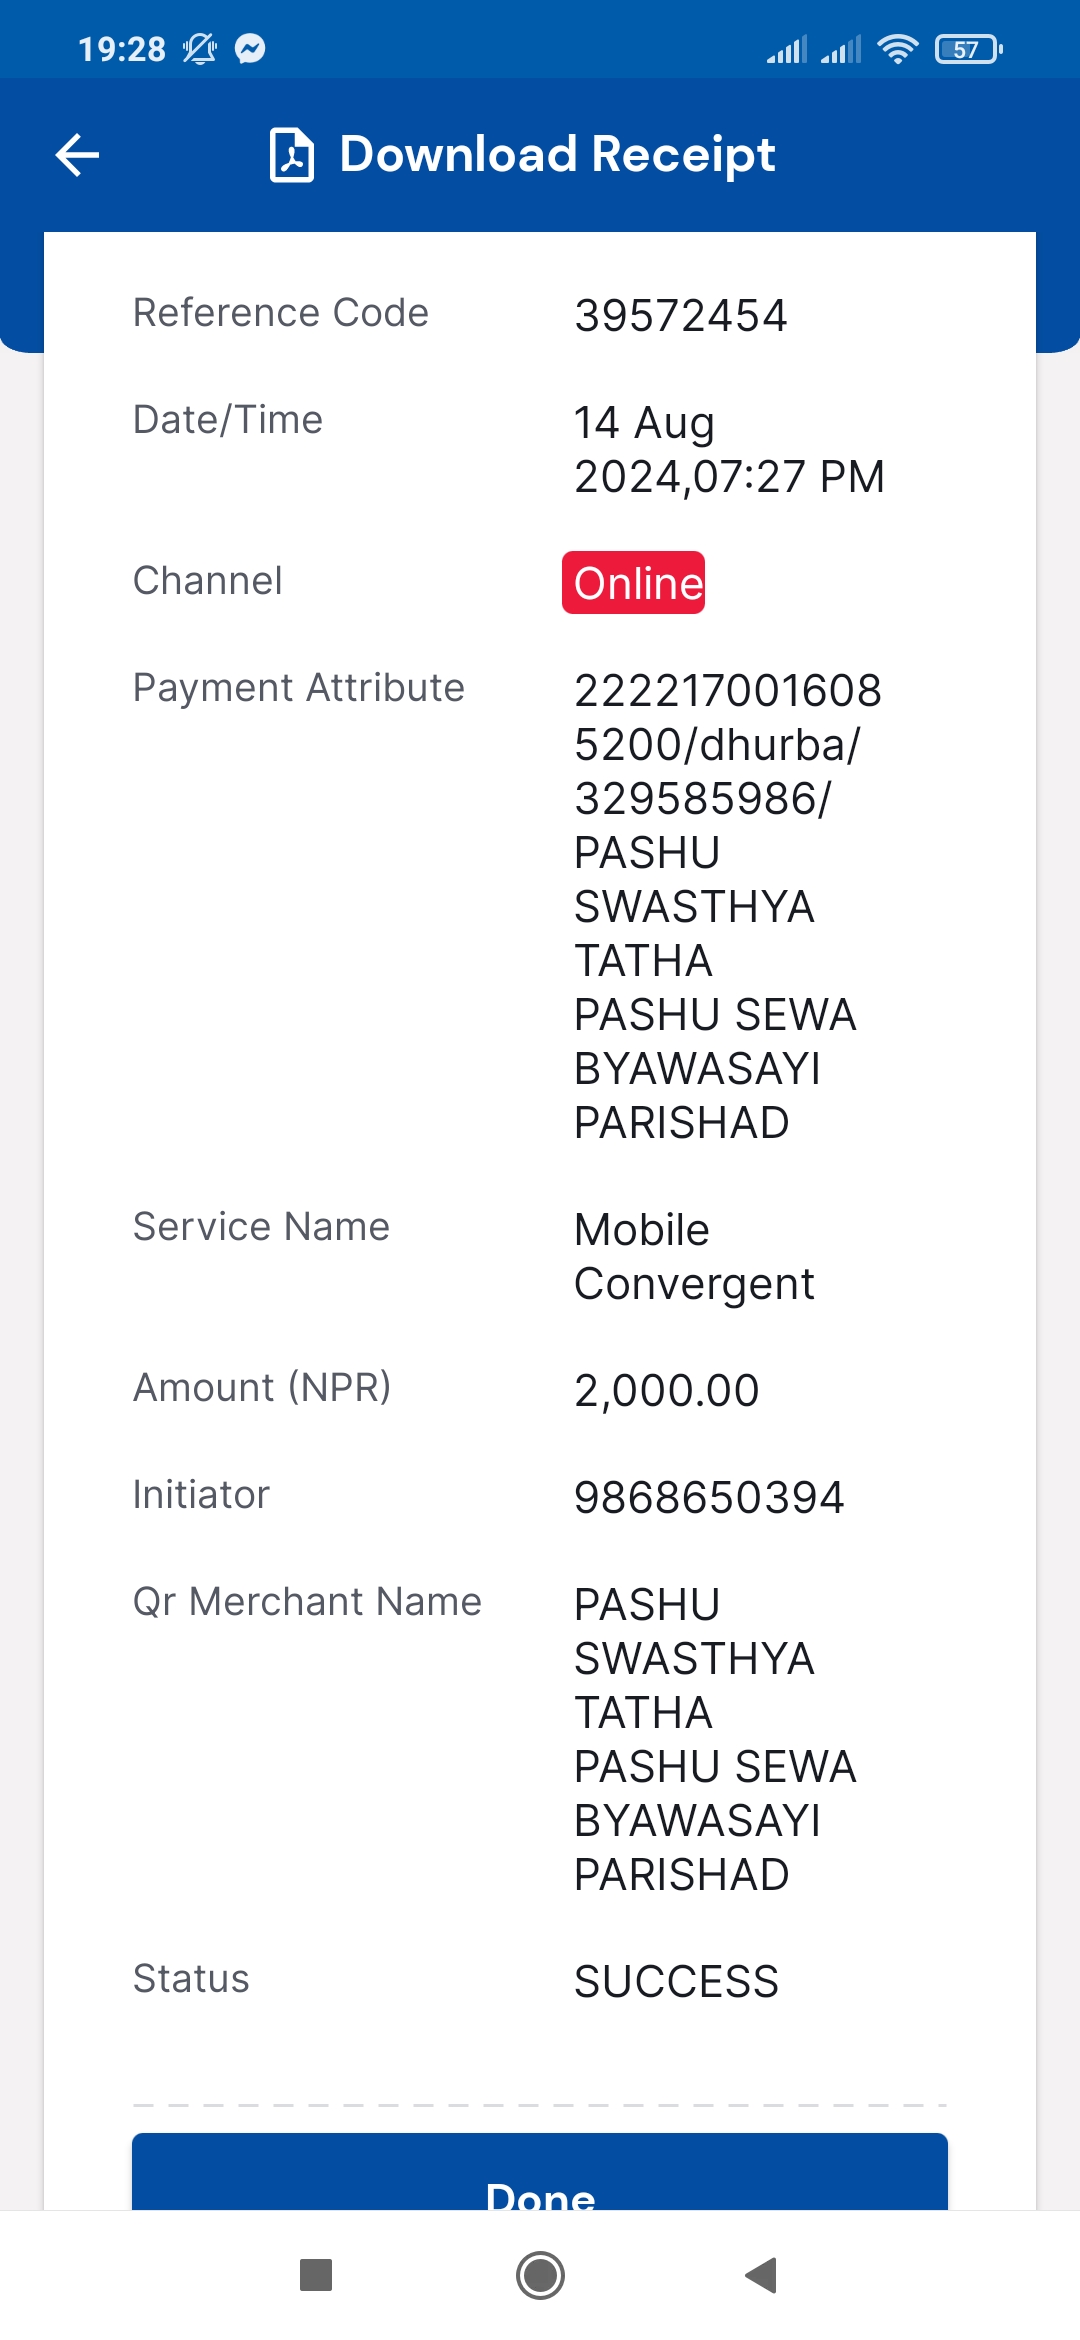The height and width of the screenshot is (2340, 1080).
Task: Tap the Download Receipt title text
Action: (557, 155)
